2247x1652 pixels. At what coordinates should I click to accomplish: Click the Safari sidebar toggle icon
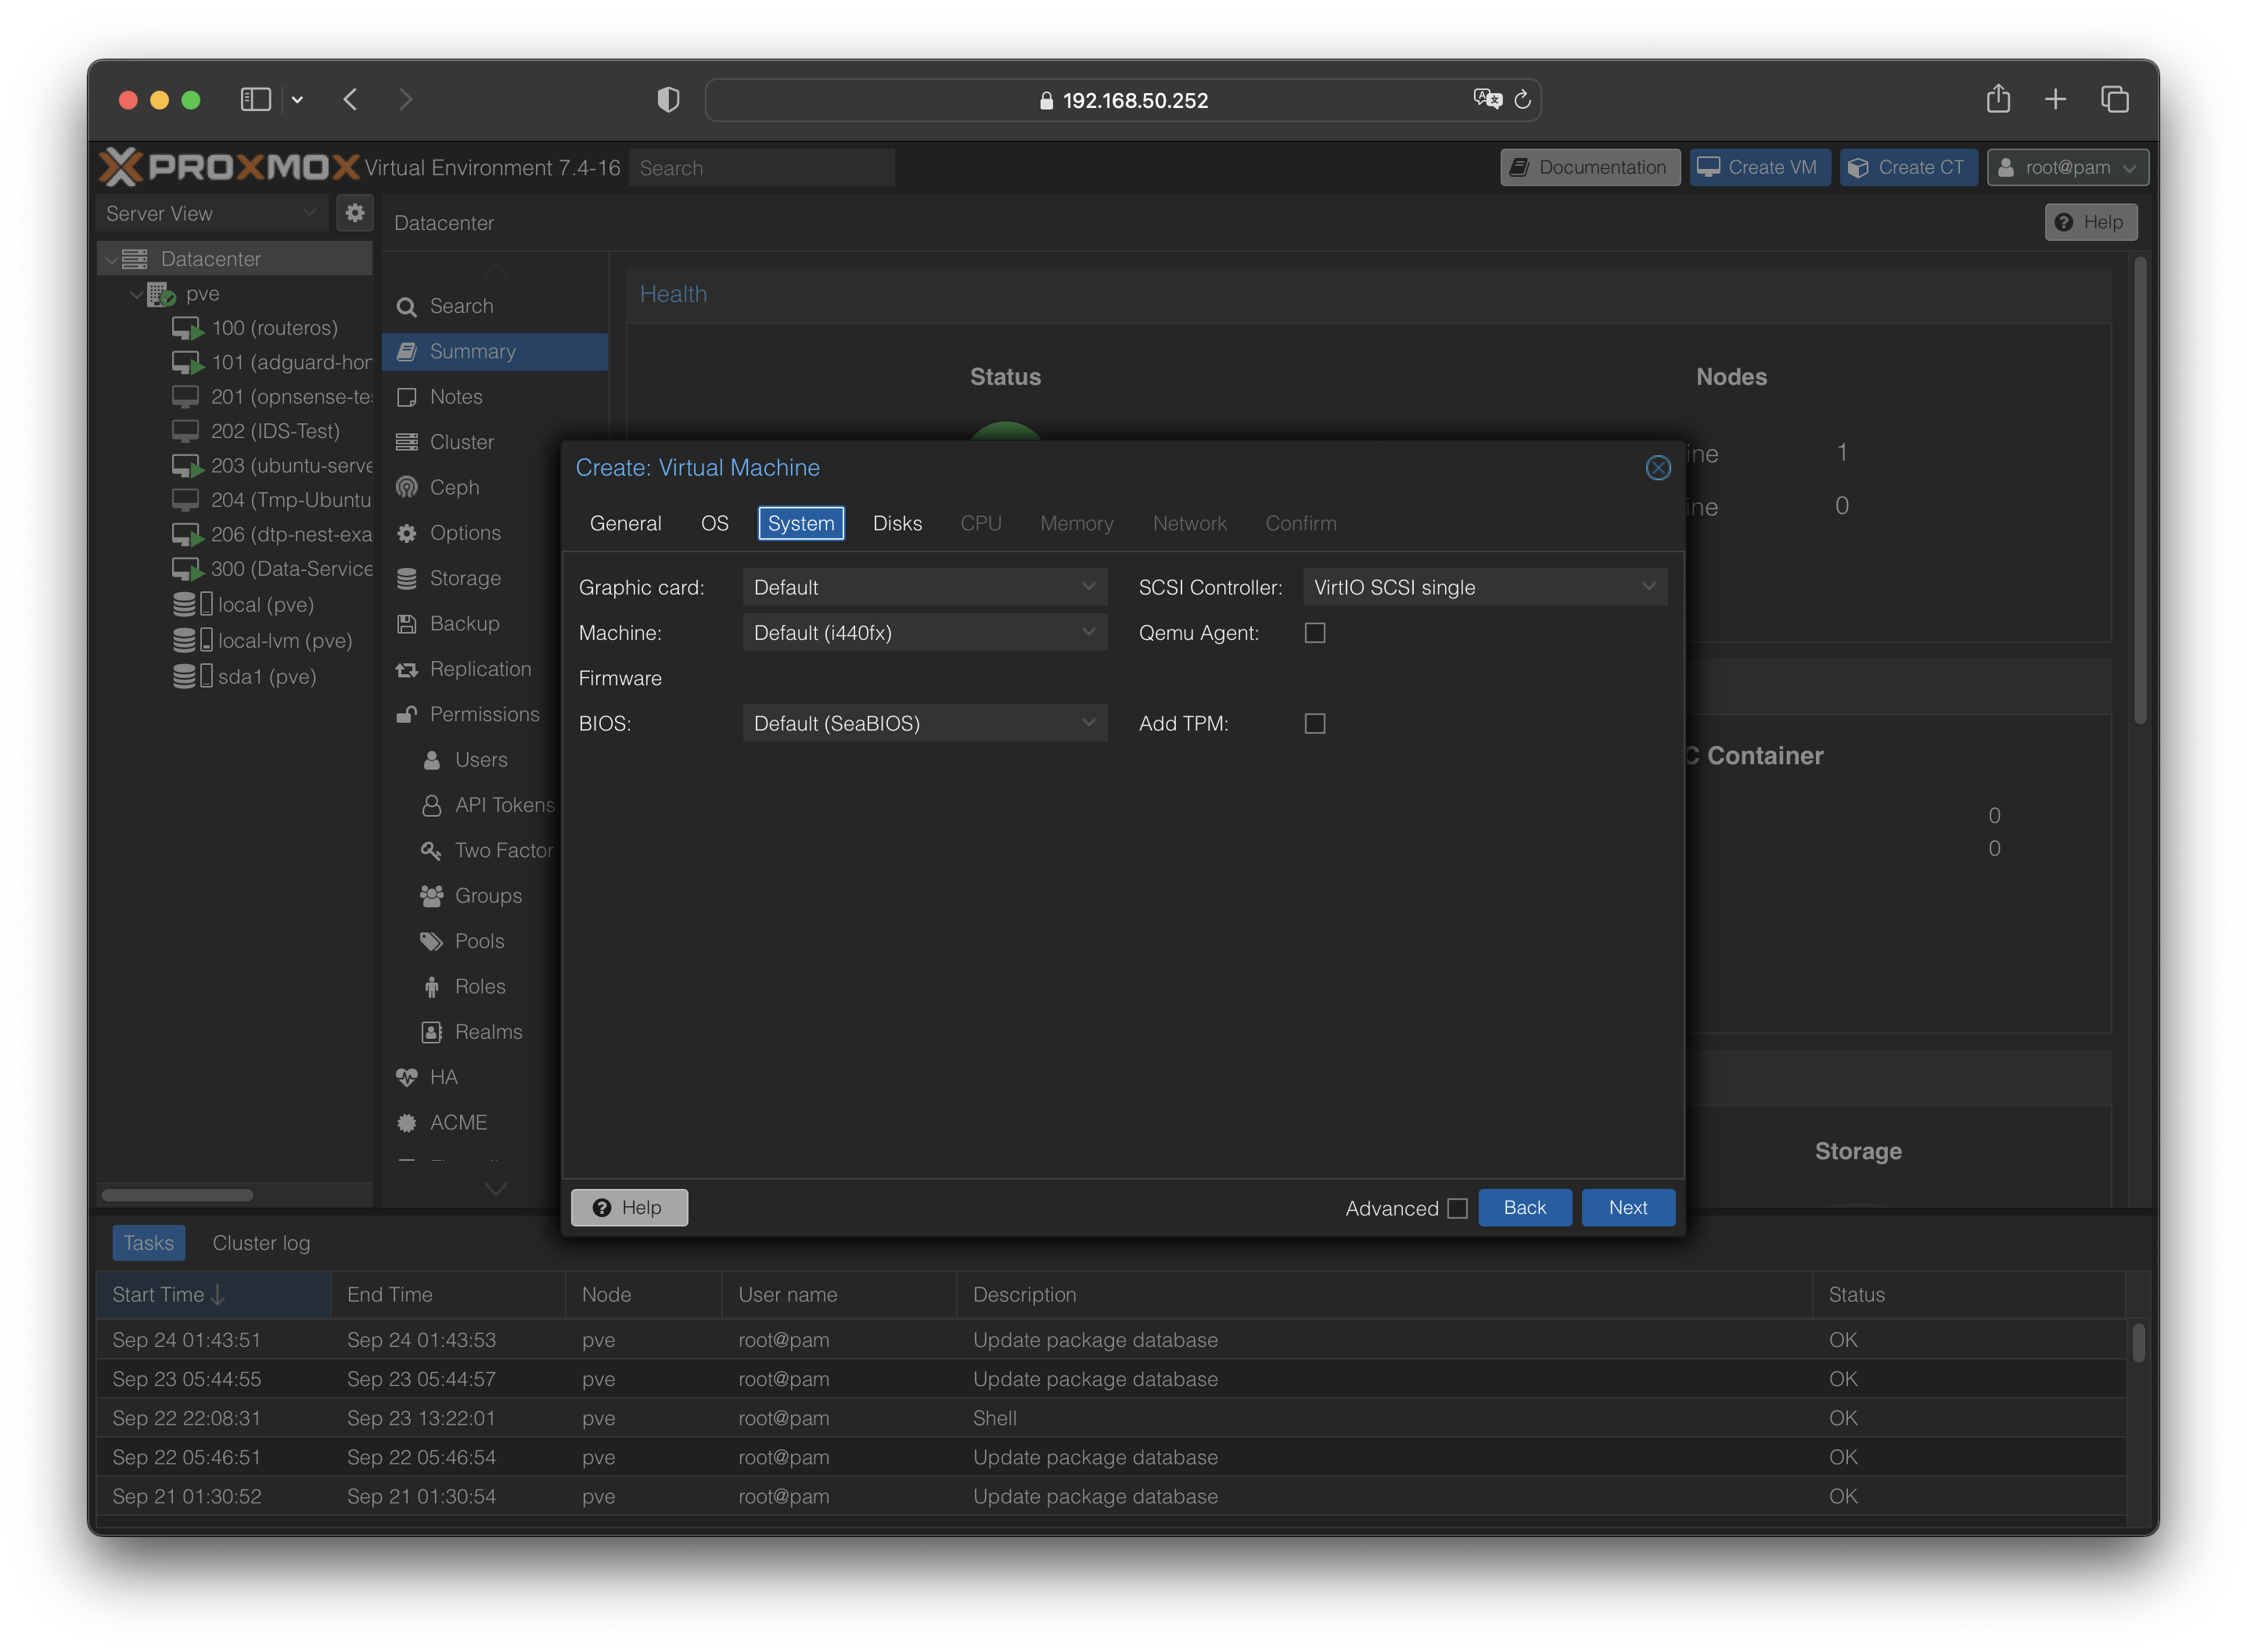pyautogui.click(x=256, y=99)
